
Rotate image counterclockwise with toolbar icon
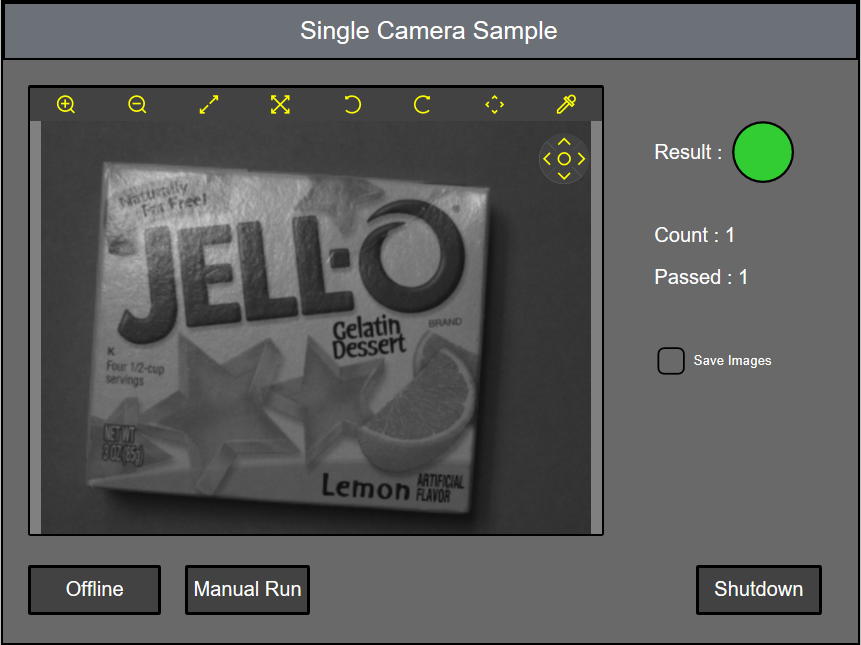(352, 105)
